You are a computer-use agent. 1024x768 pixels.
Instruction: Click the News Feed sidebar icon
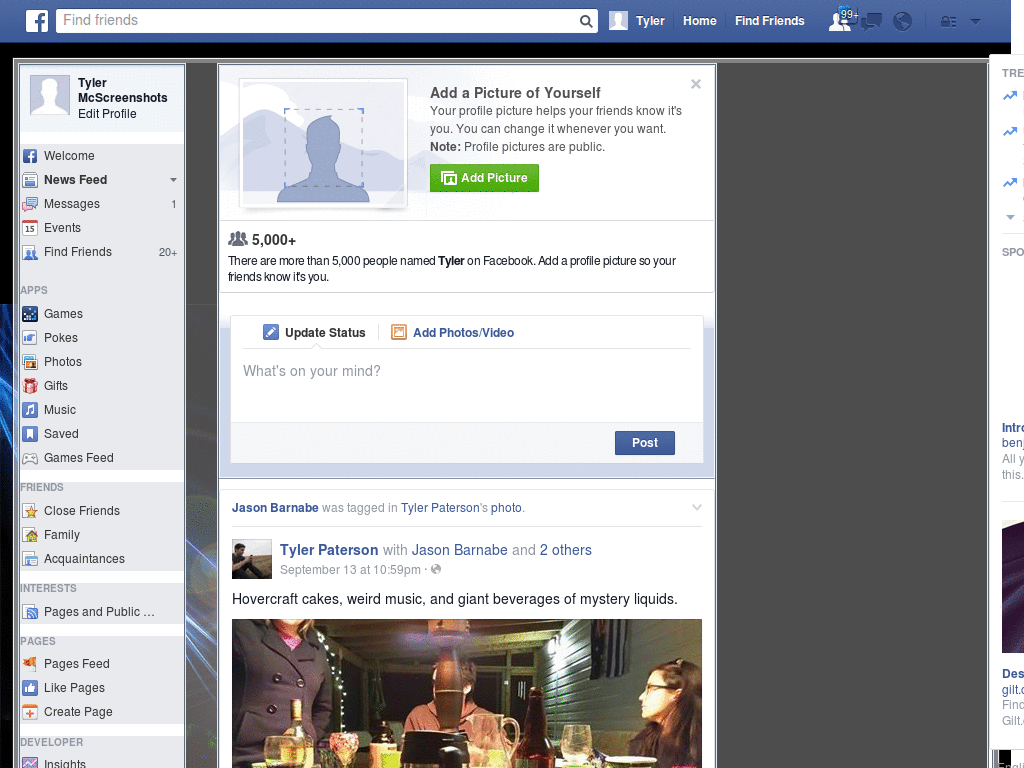point(30,180)
